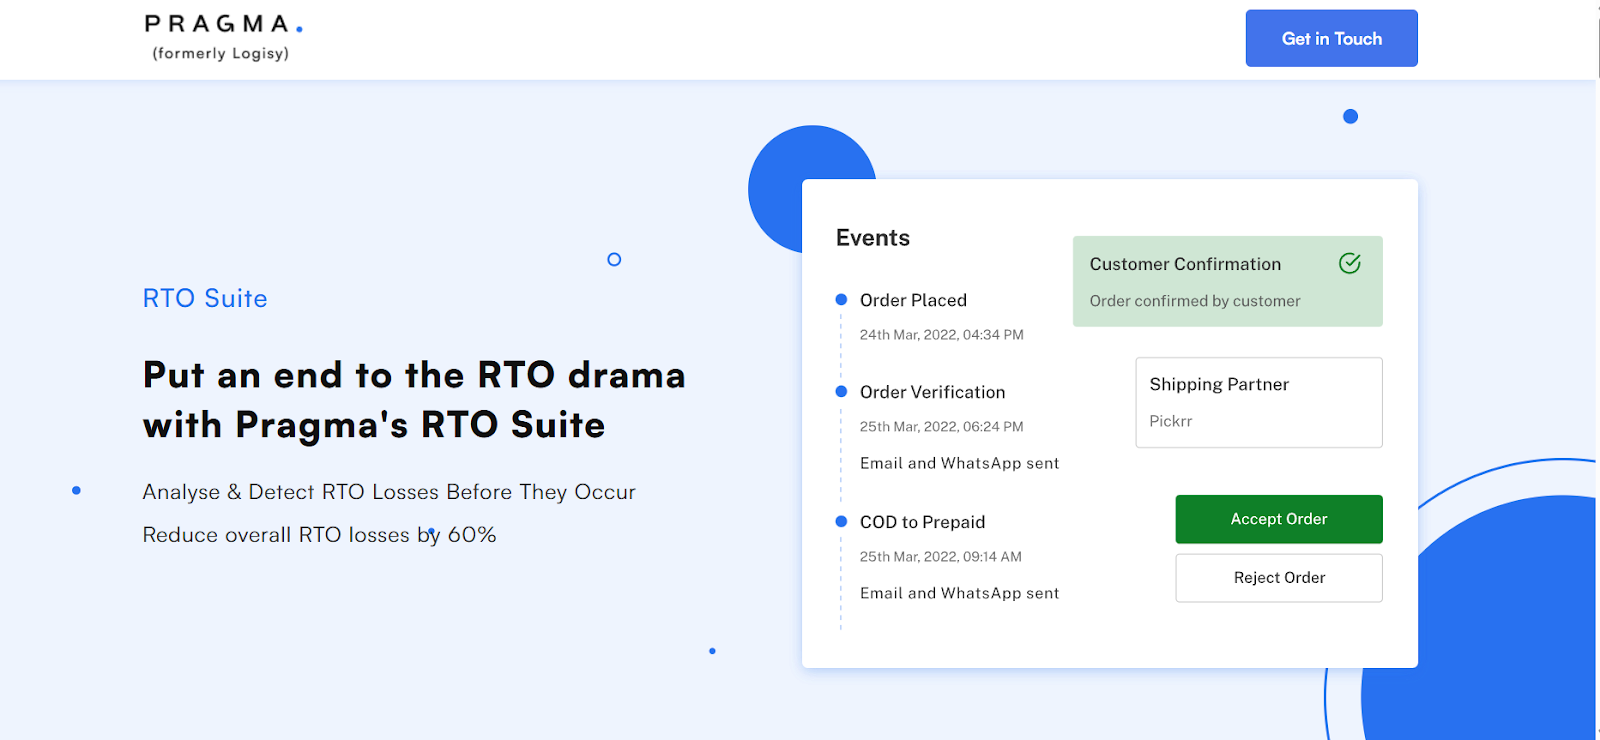Click the COD to Prepaid event bullet

[841, 521]
